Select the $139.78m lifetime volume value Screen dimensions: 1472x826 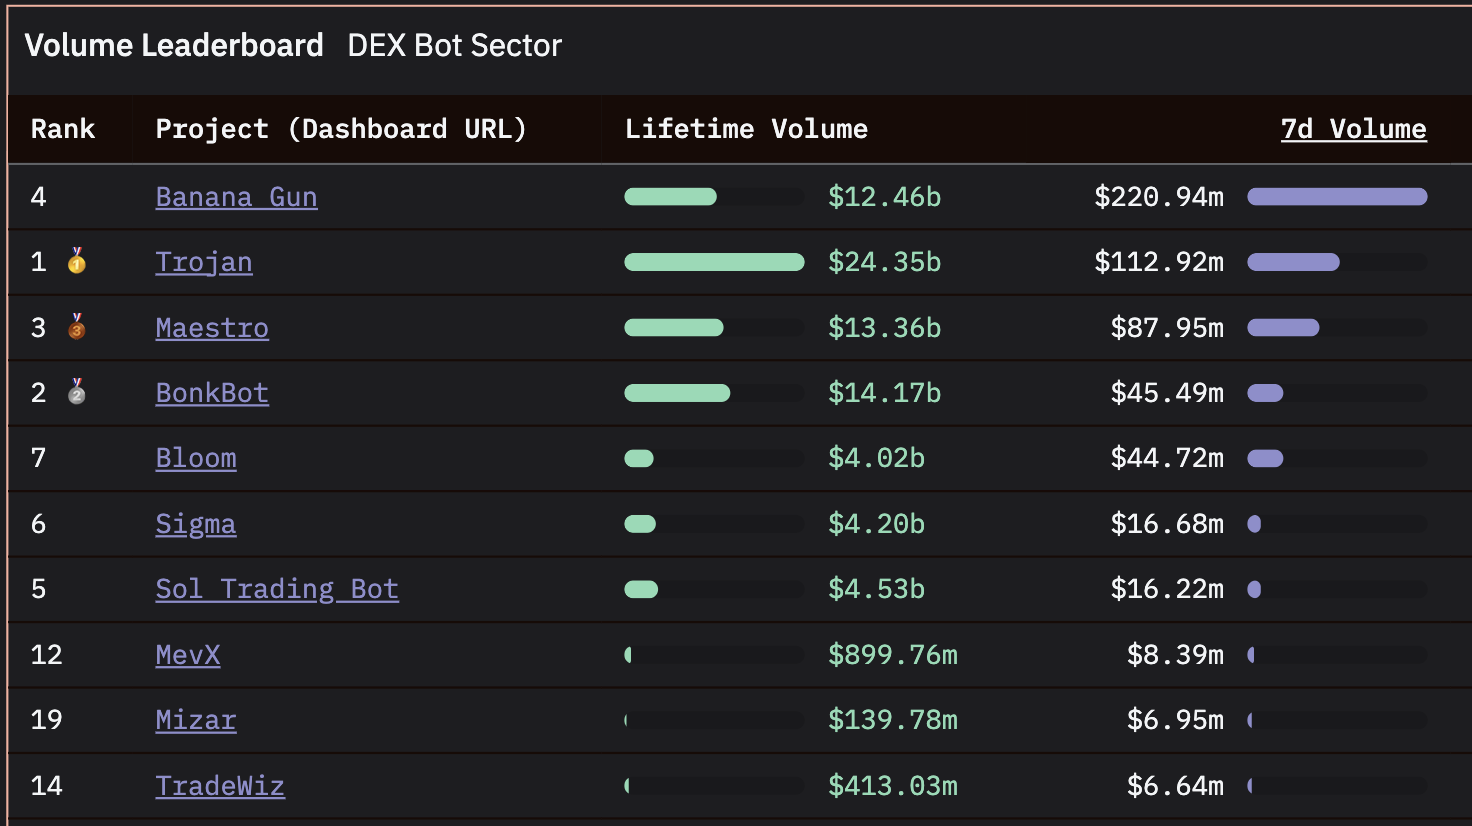click(x=893, y=720)
